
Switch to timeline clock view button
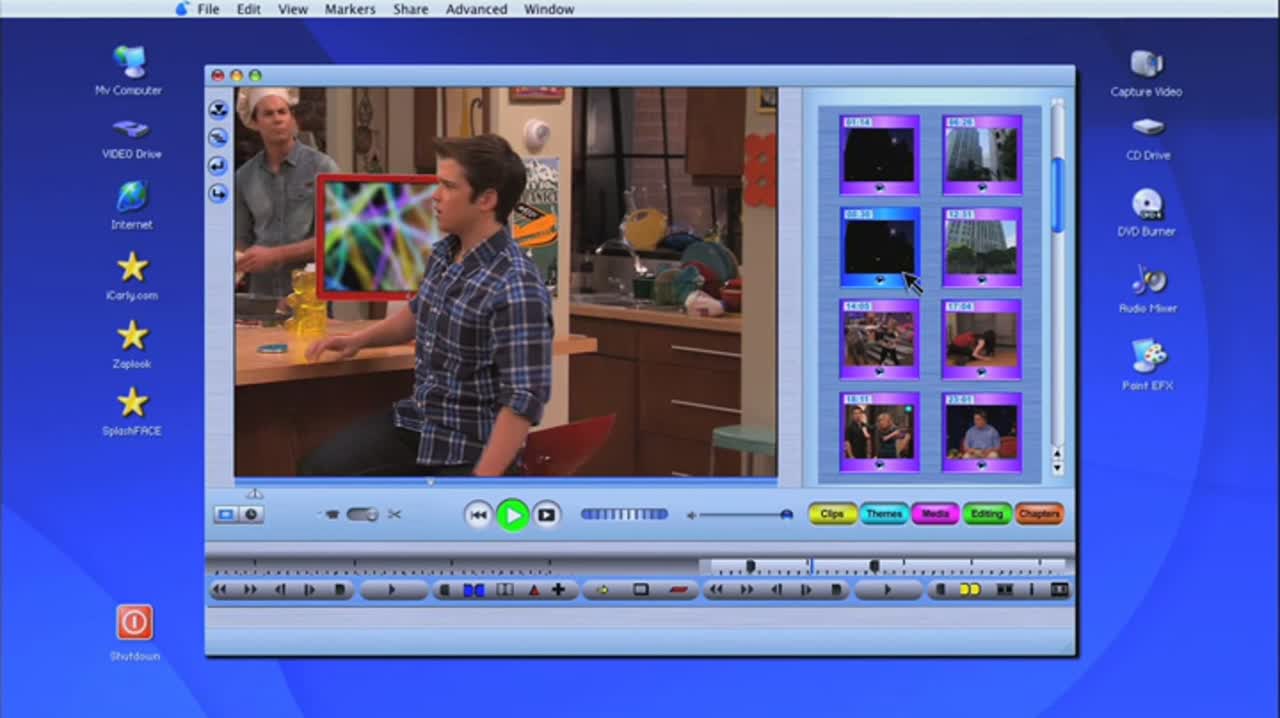[x=251, y=514]
